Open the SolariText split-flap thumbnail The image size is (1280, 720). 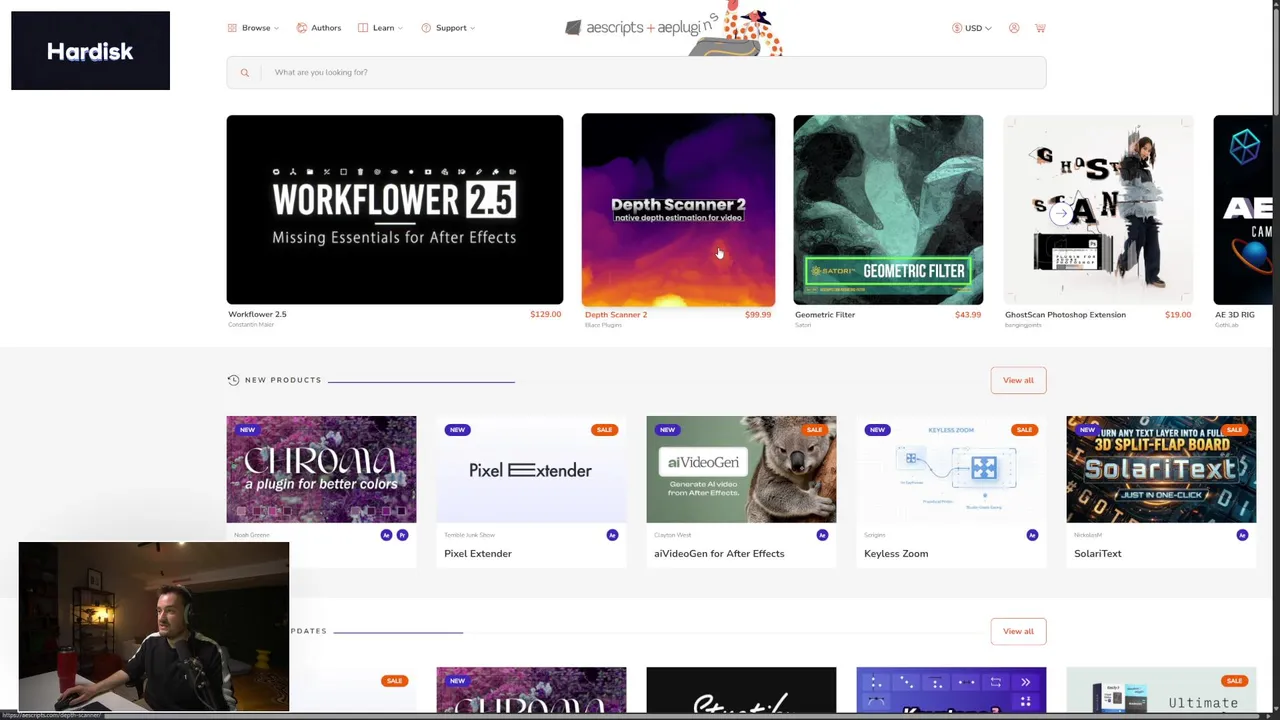(1161, 469)
